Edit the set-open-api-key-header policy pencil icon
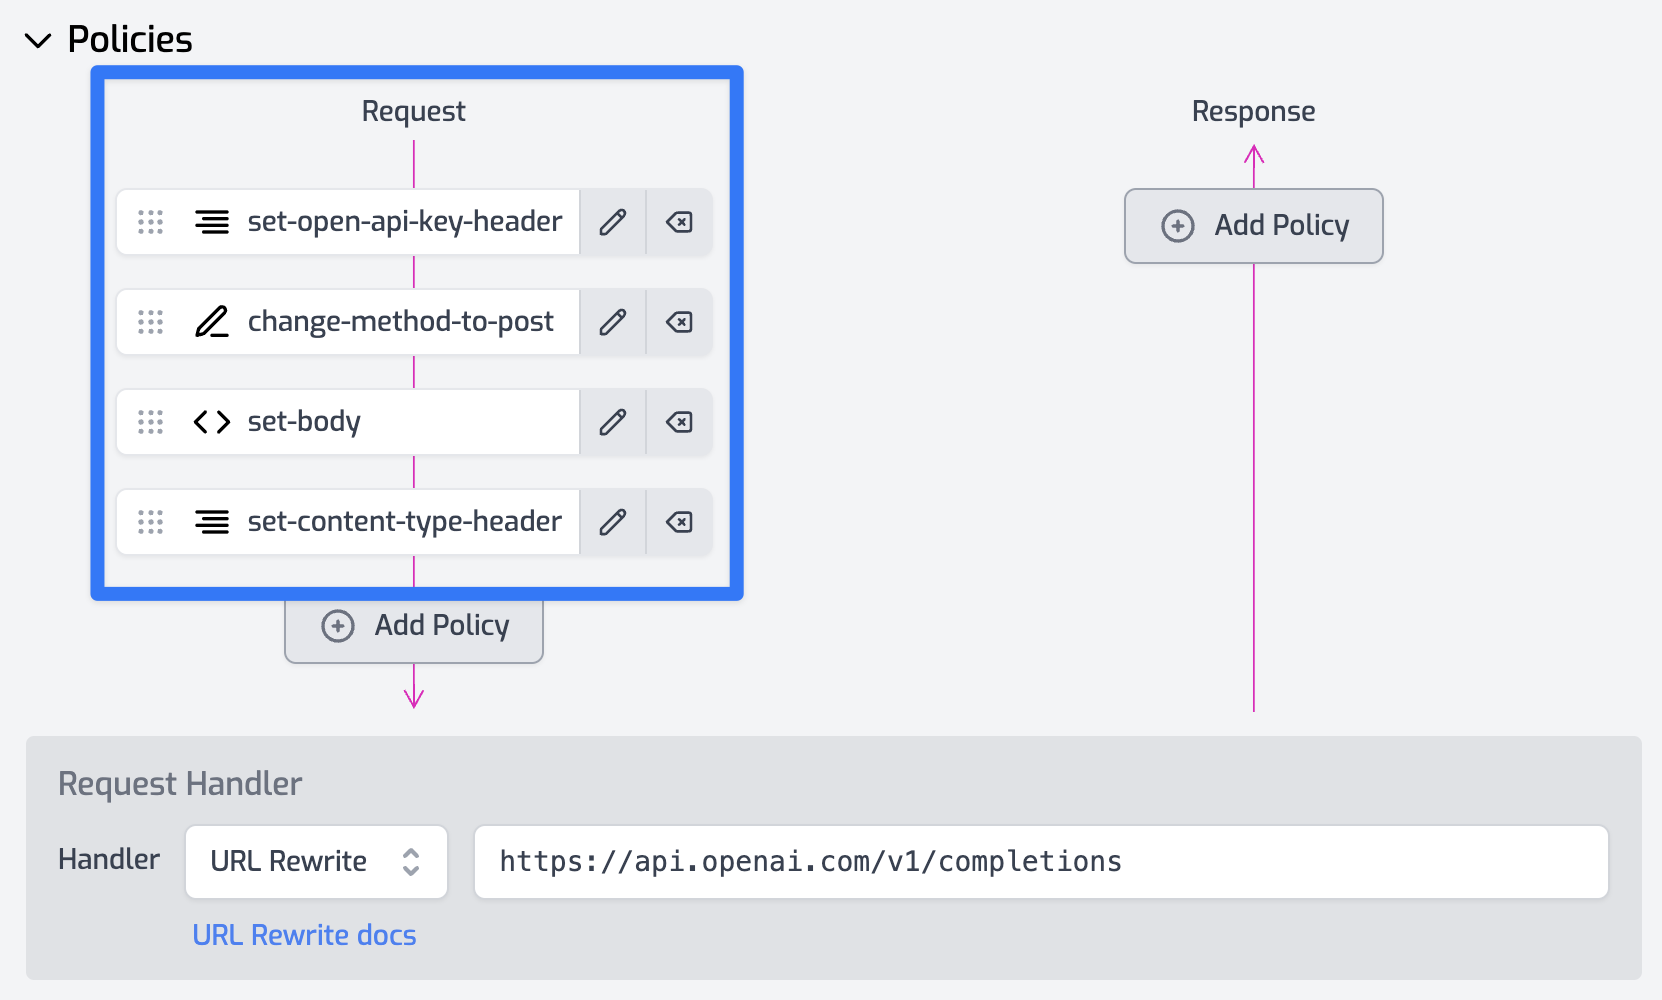1662x1000 pixels. tap(613, 222)
